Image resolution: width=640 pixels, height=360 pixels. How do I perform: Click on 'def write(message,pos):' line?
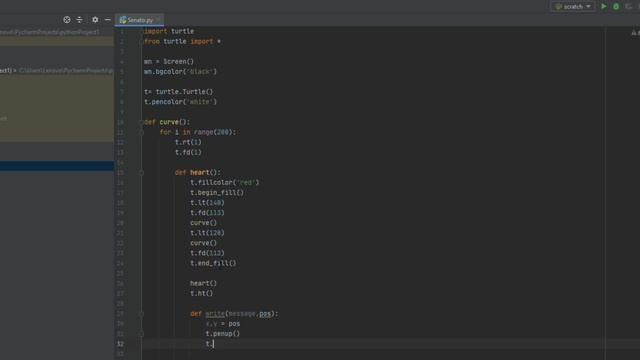234,314
